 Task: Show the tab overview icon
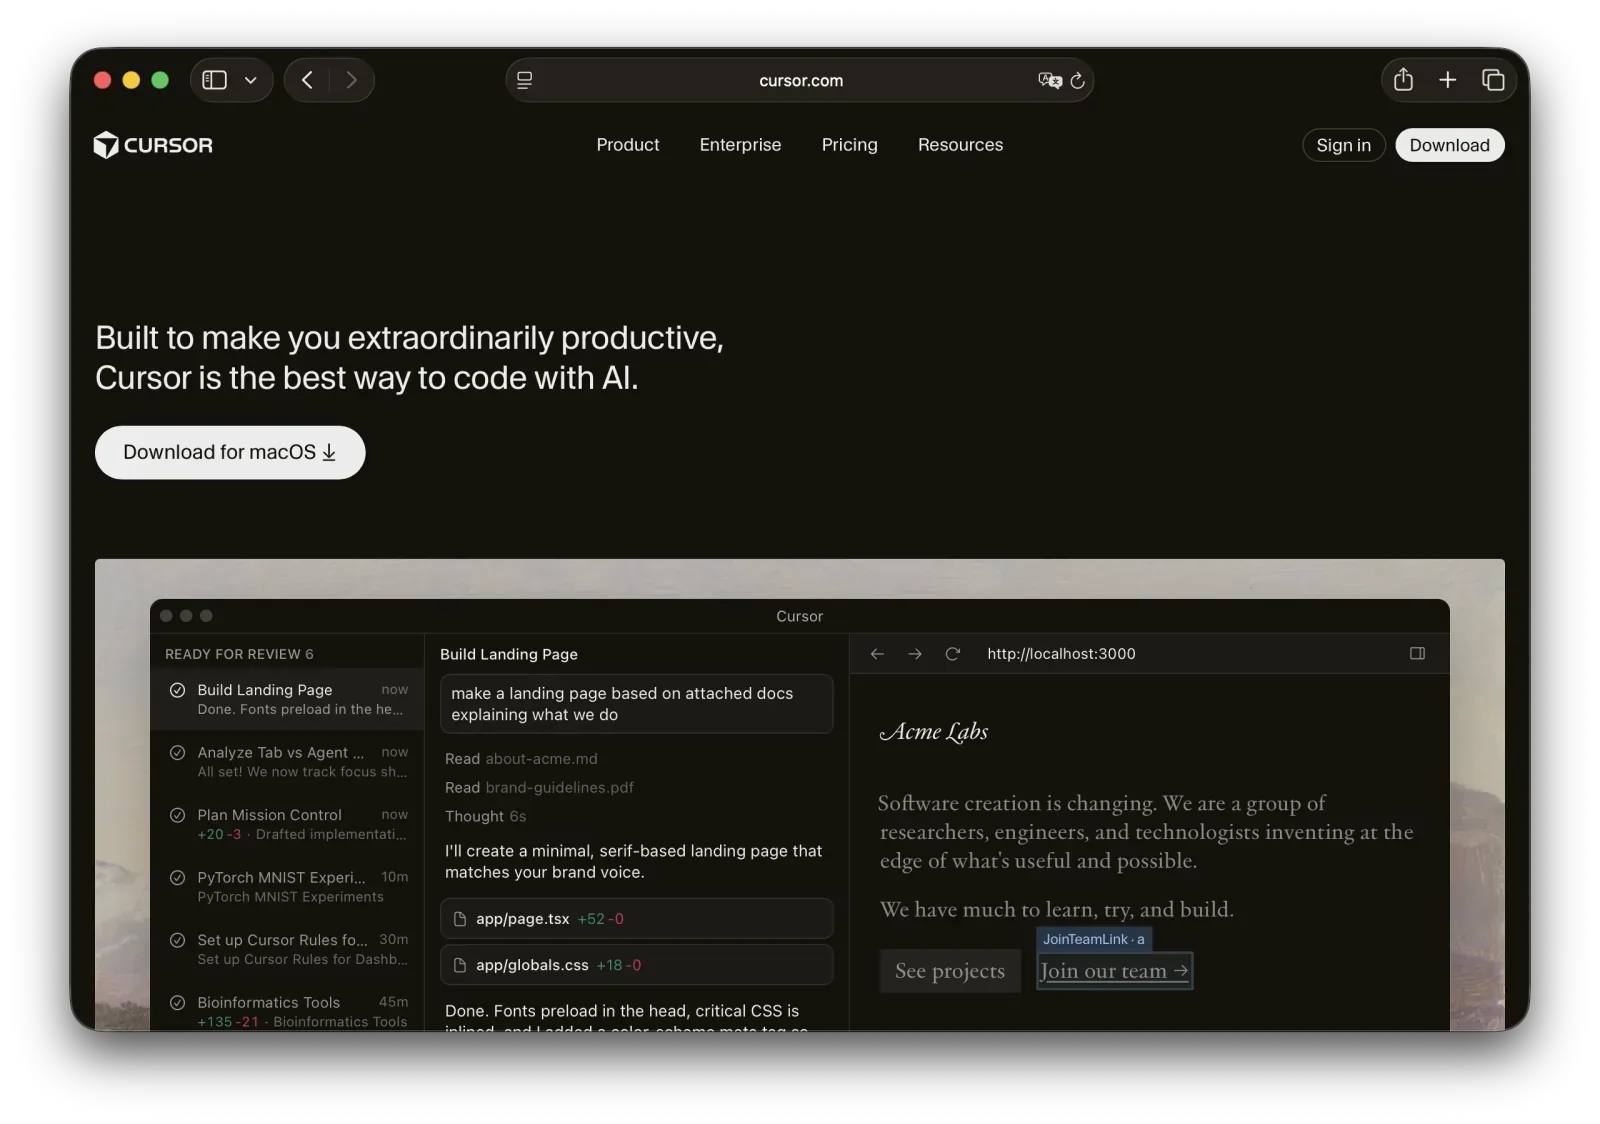point(1493,79)
